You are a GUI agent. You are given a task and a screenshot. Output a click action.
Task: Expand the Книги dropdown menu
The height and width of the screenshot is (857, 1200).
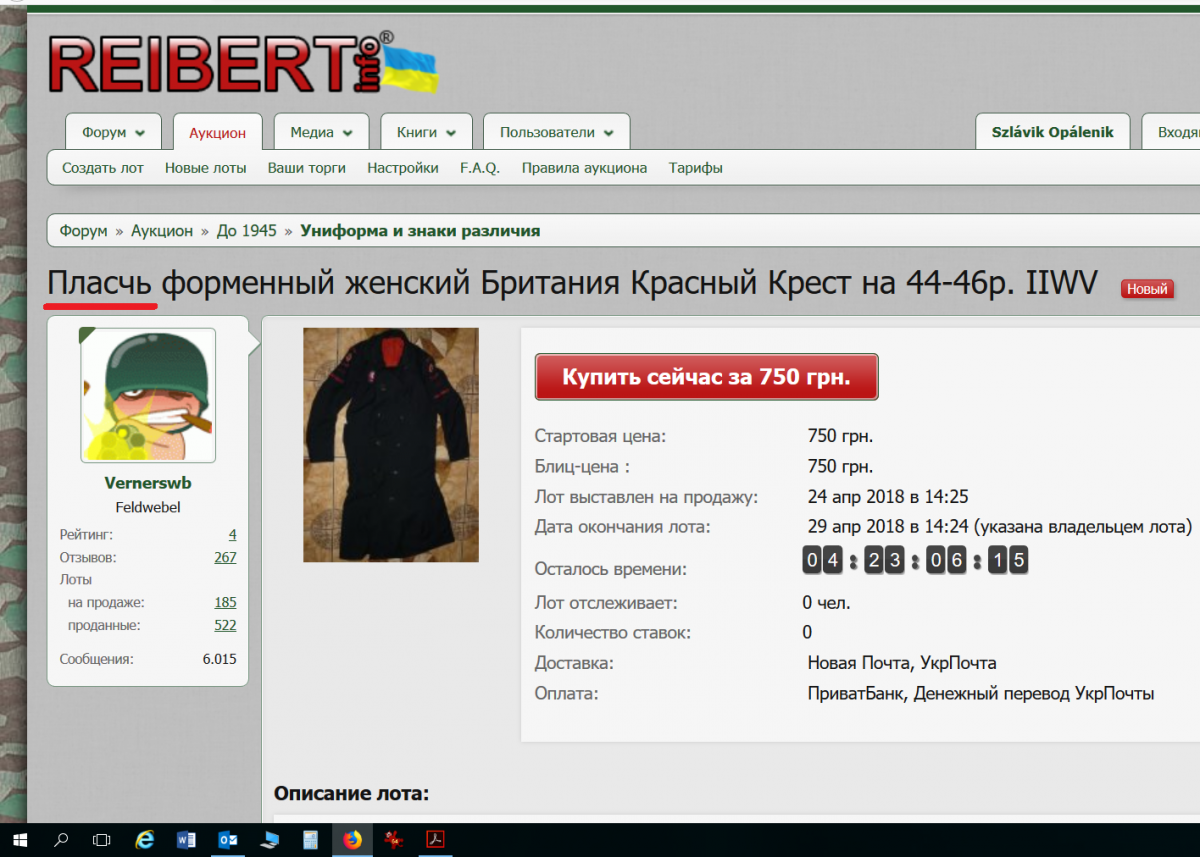click(x=426, y=133)
